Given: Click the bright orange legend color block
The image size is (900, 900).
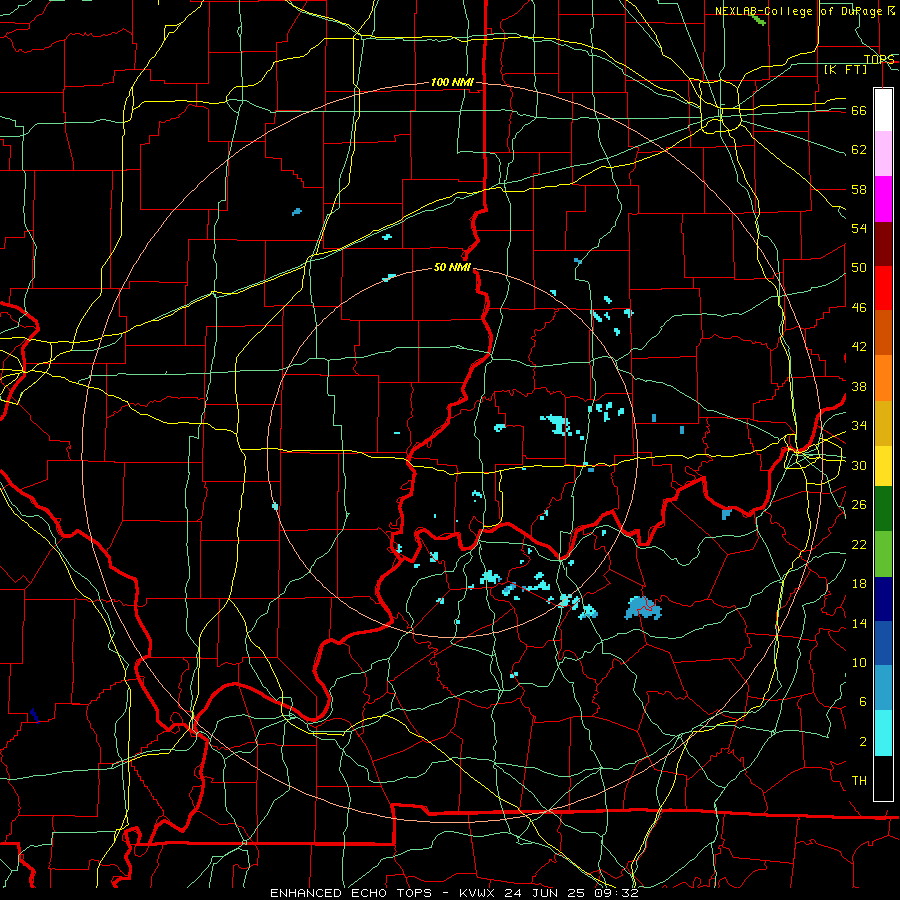Looking at the screenshot, I should point(883,378).
